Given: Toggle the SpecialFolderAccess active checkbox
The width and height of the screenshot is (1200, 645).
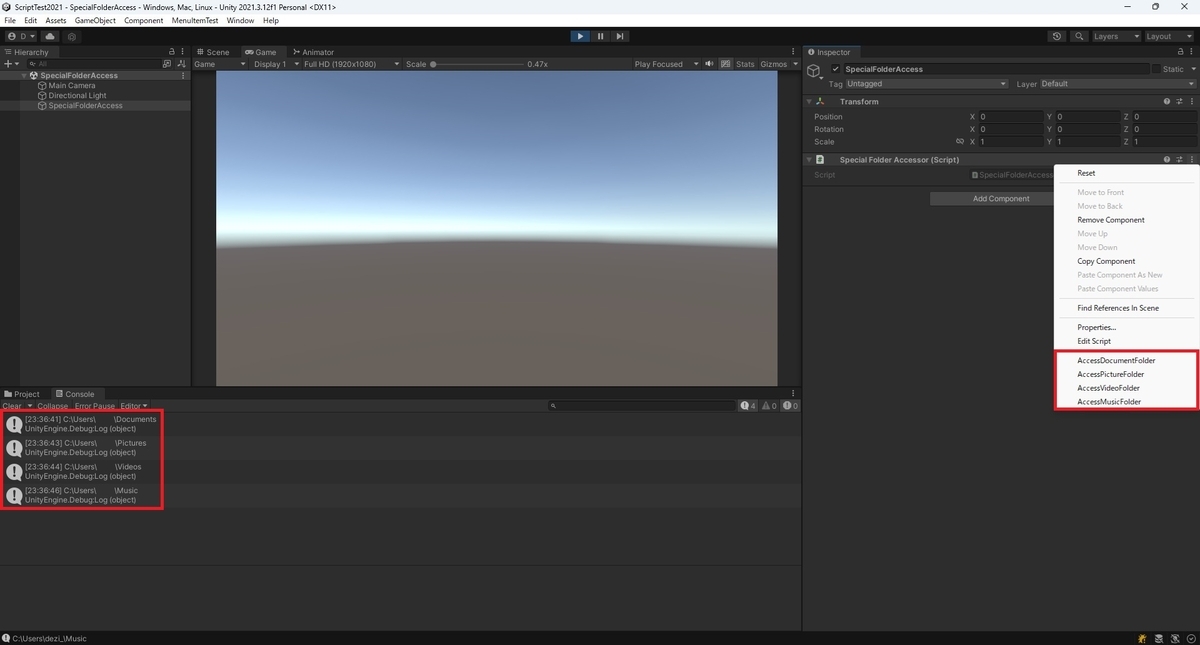Looking at the screenshot, I should (836, 69).
